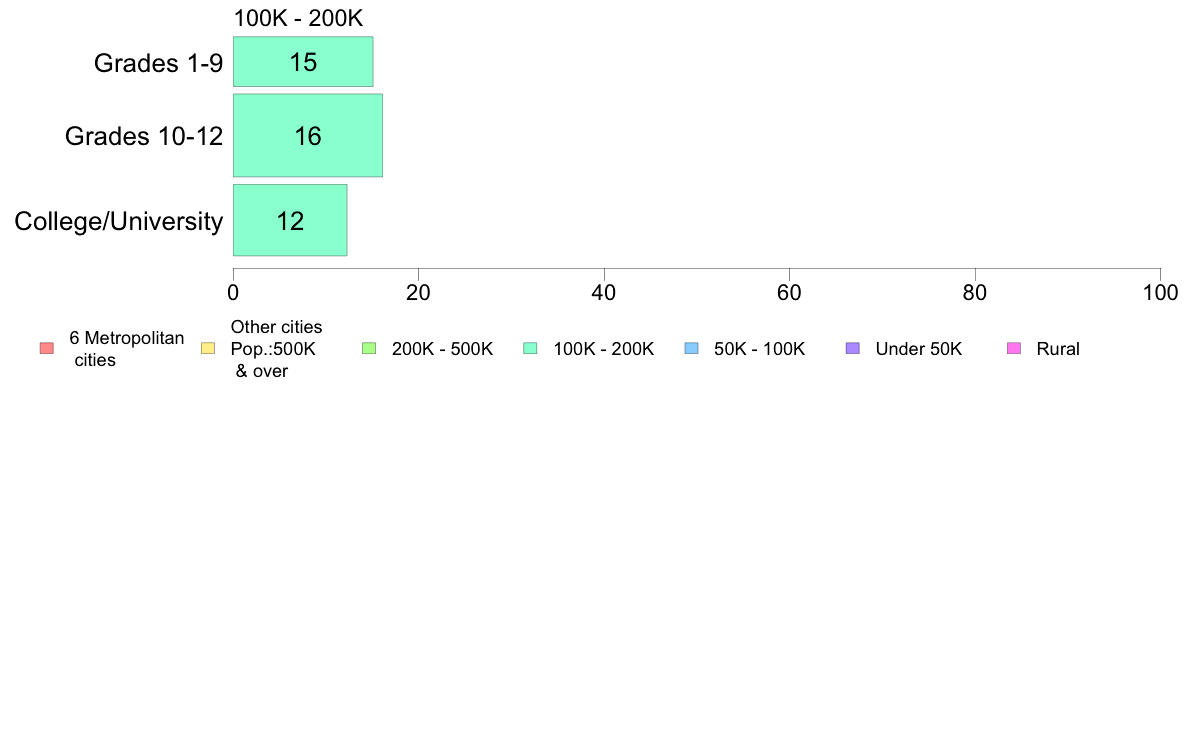This screenshot has height=736, width=1188.
Task: Select the Grades 10-12 bar showing 16
Action: coord(308,136)
